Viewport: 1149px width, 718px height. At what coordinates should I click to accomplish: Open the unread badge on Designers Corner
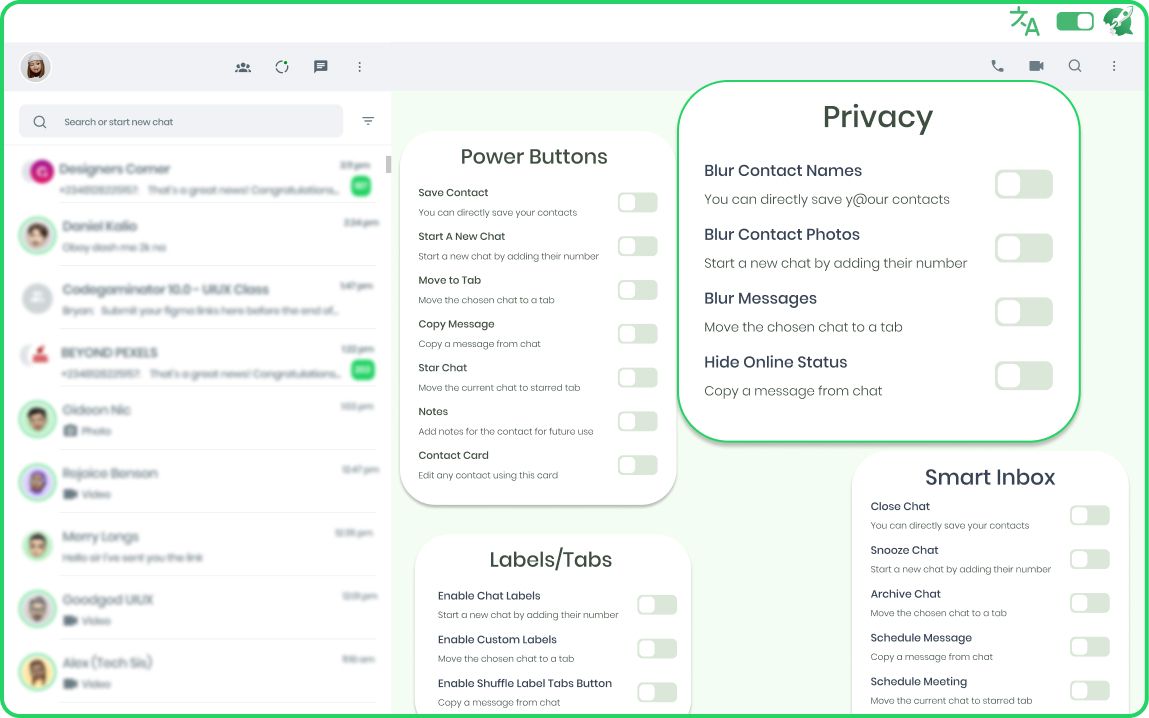coord(361,187)
